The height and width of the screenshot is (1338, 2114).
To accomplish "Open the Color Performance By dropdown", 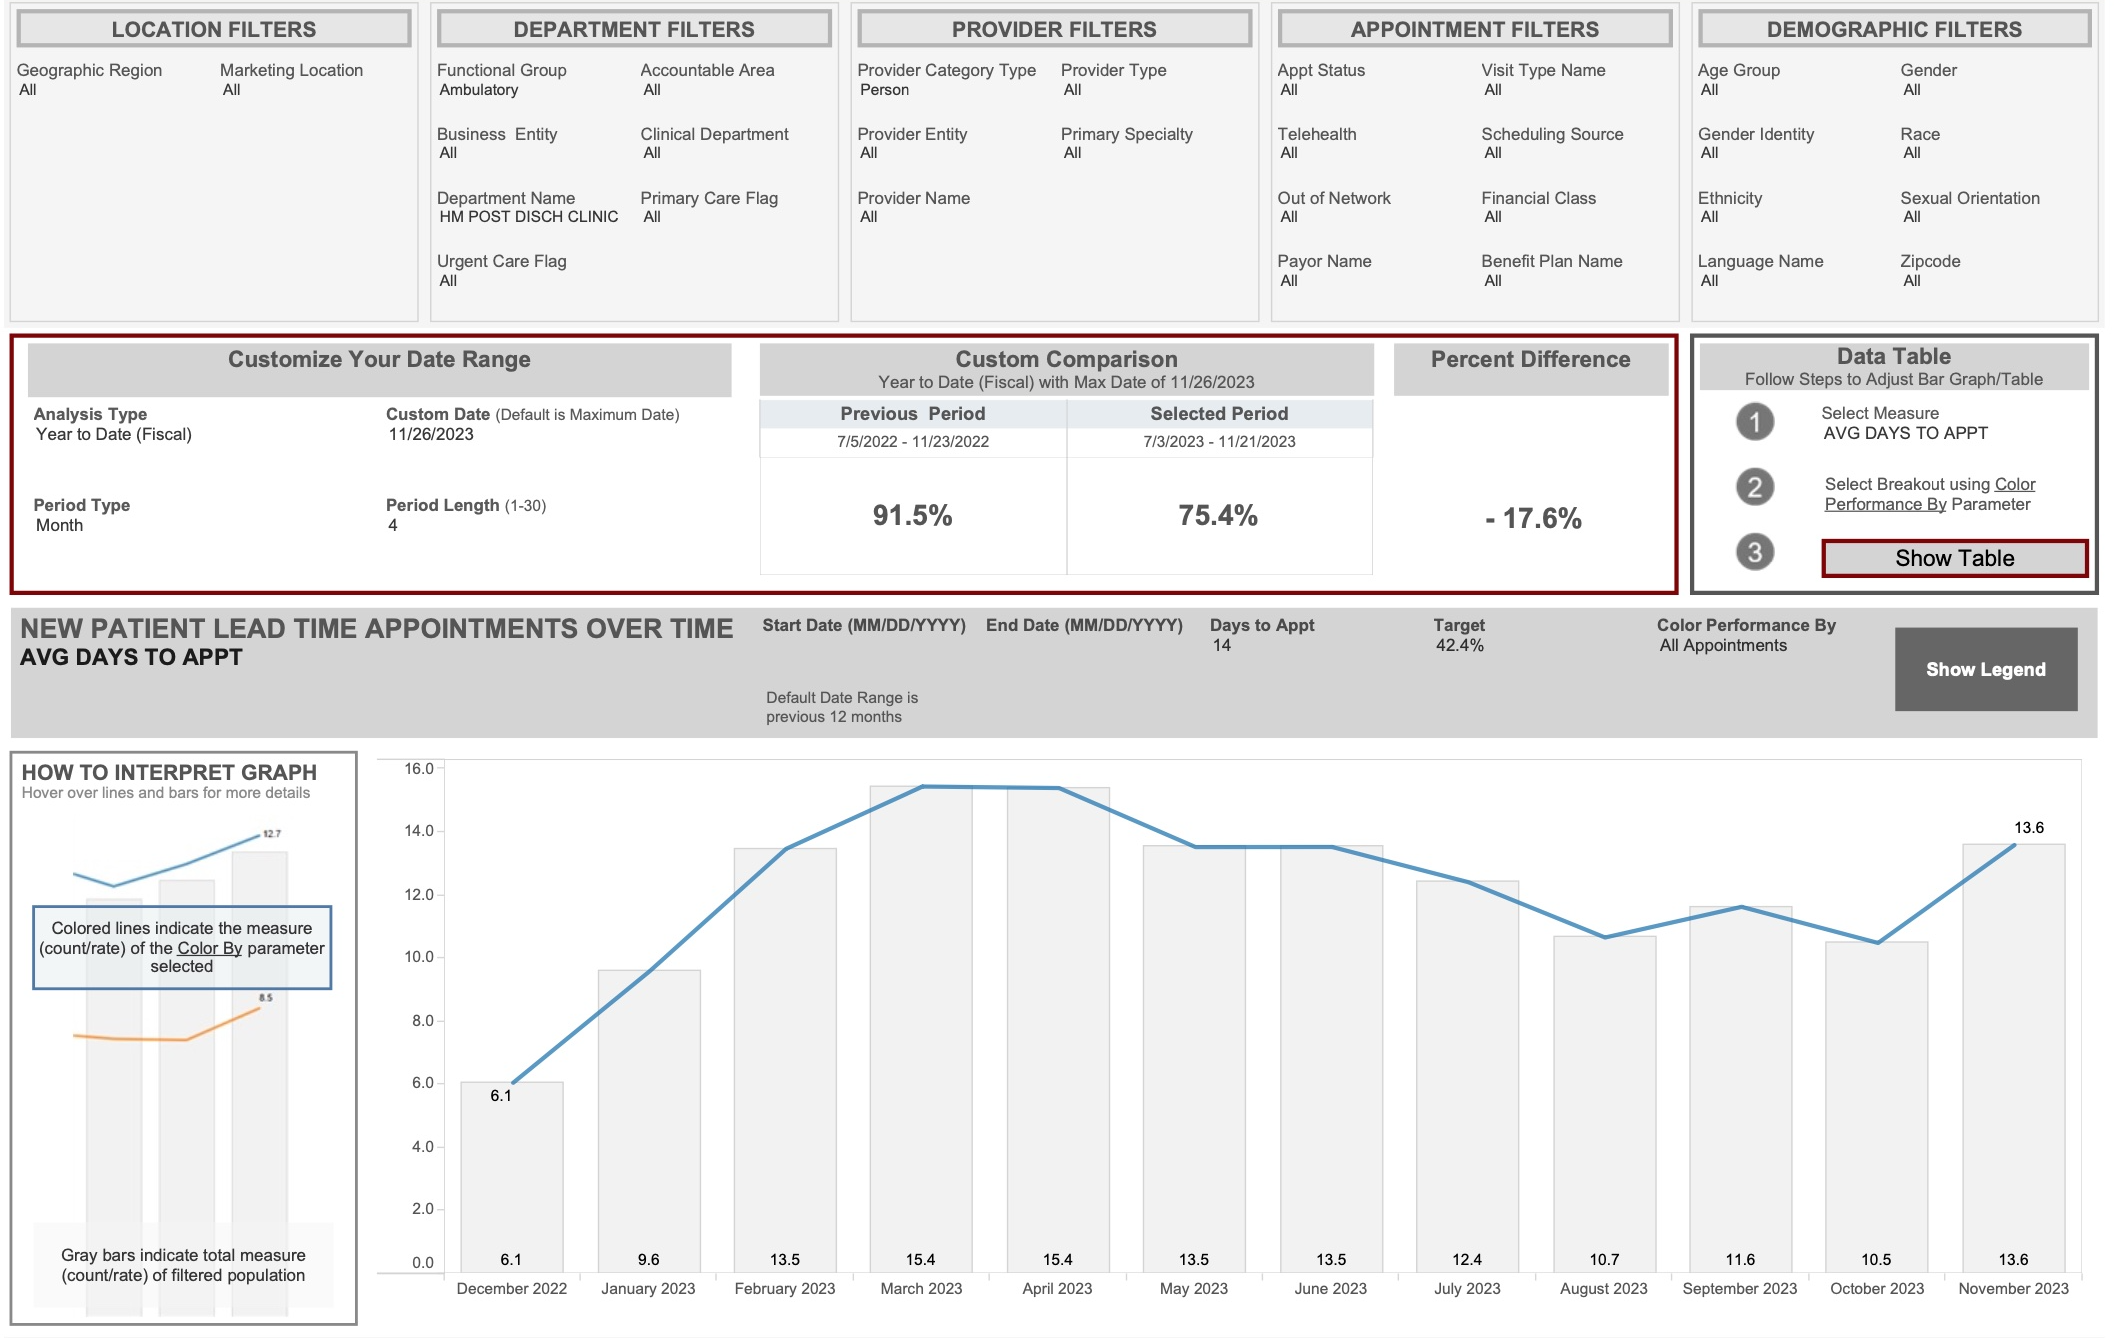I will tap(1722, 646).
